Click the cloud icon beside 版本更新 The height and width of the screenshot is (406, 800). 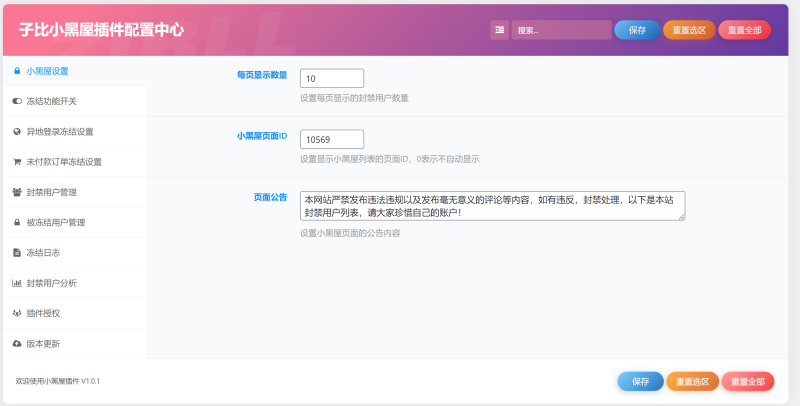point(17,344)
